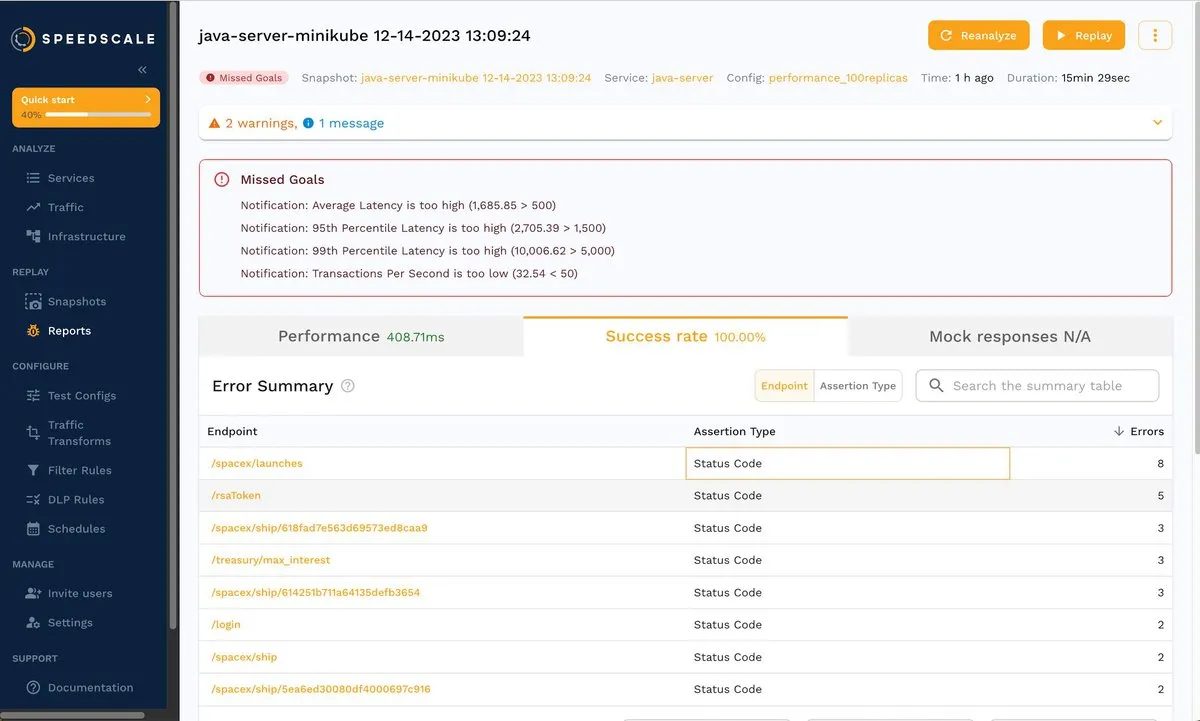This screenshot has height=721, width=1200.
Task: Open the /spacex/launches endpoint link
Action: point(257,464)
